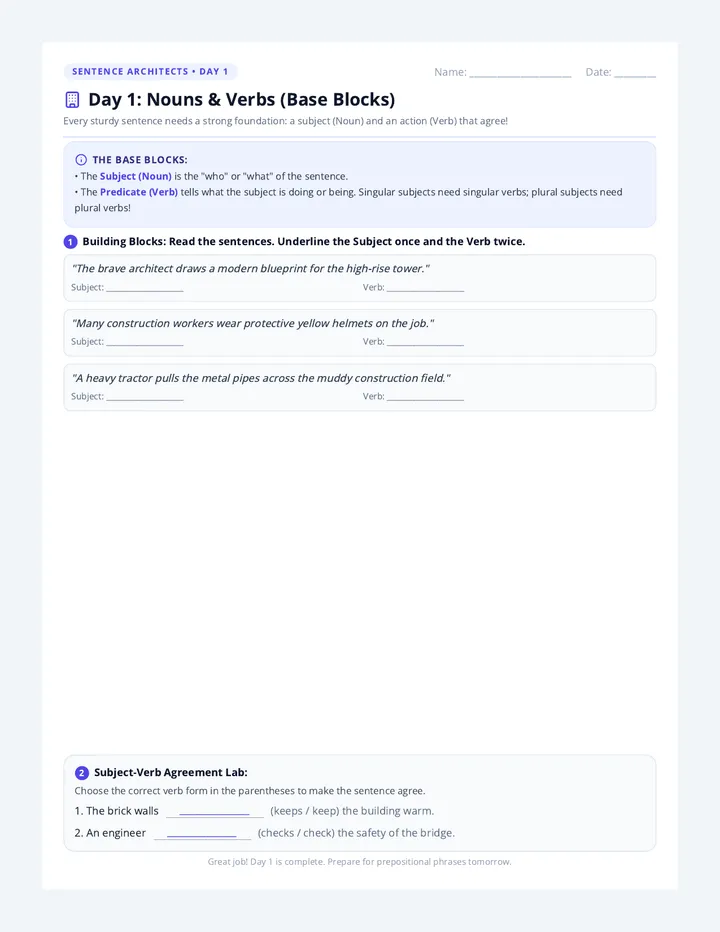Click the Subject blank for construction workers sentence
The width and height of the screenshot is (720, 932).
click(145, 342)
